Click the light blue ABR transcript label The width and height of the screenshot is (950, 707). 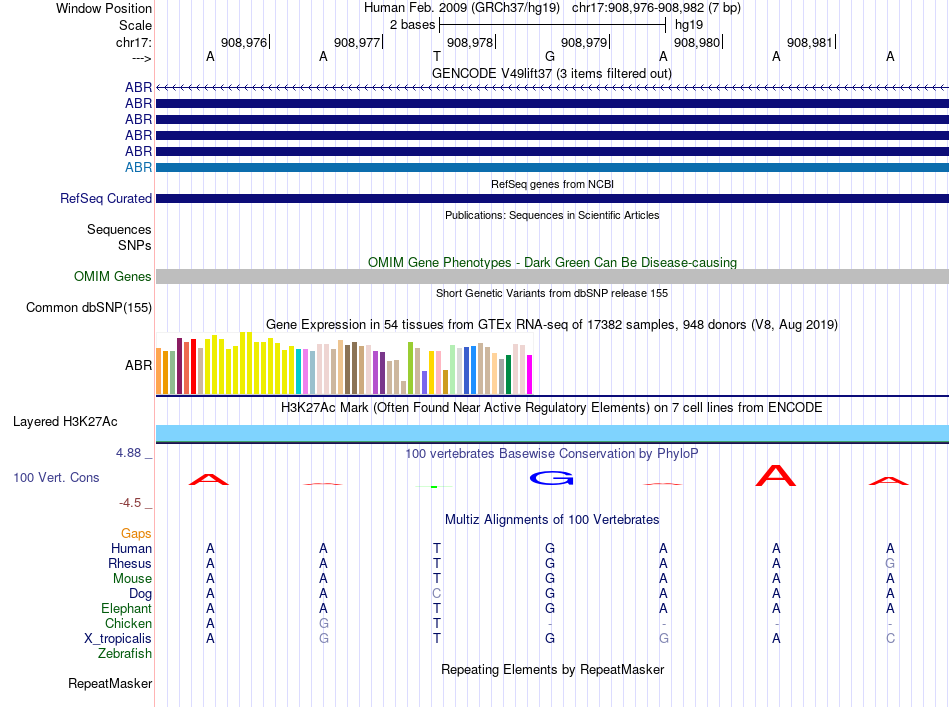pos(138,167)
